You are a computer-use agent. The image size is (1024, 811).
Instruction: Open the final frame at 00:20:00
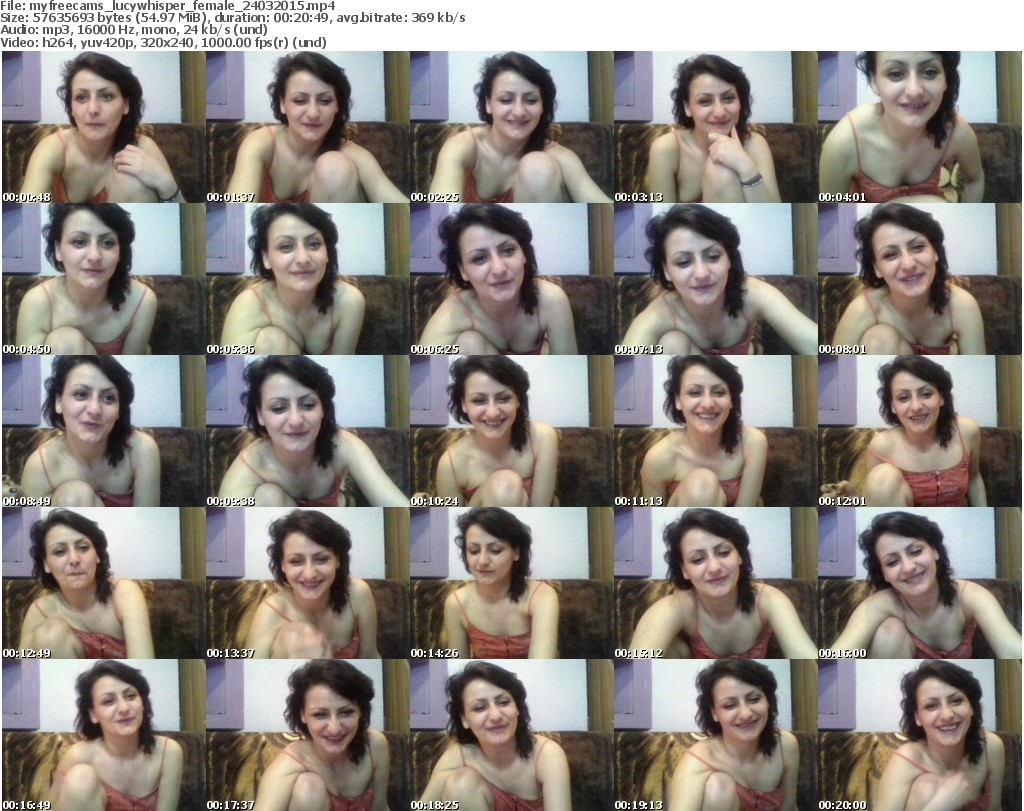920,735
